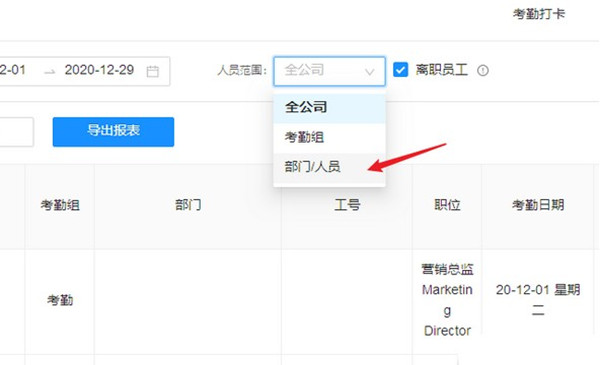Image resolution: width=600 pixels, height=365 pixels.
Task: Click the 离职员工 label text
Action: (442, 70)
